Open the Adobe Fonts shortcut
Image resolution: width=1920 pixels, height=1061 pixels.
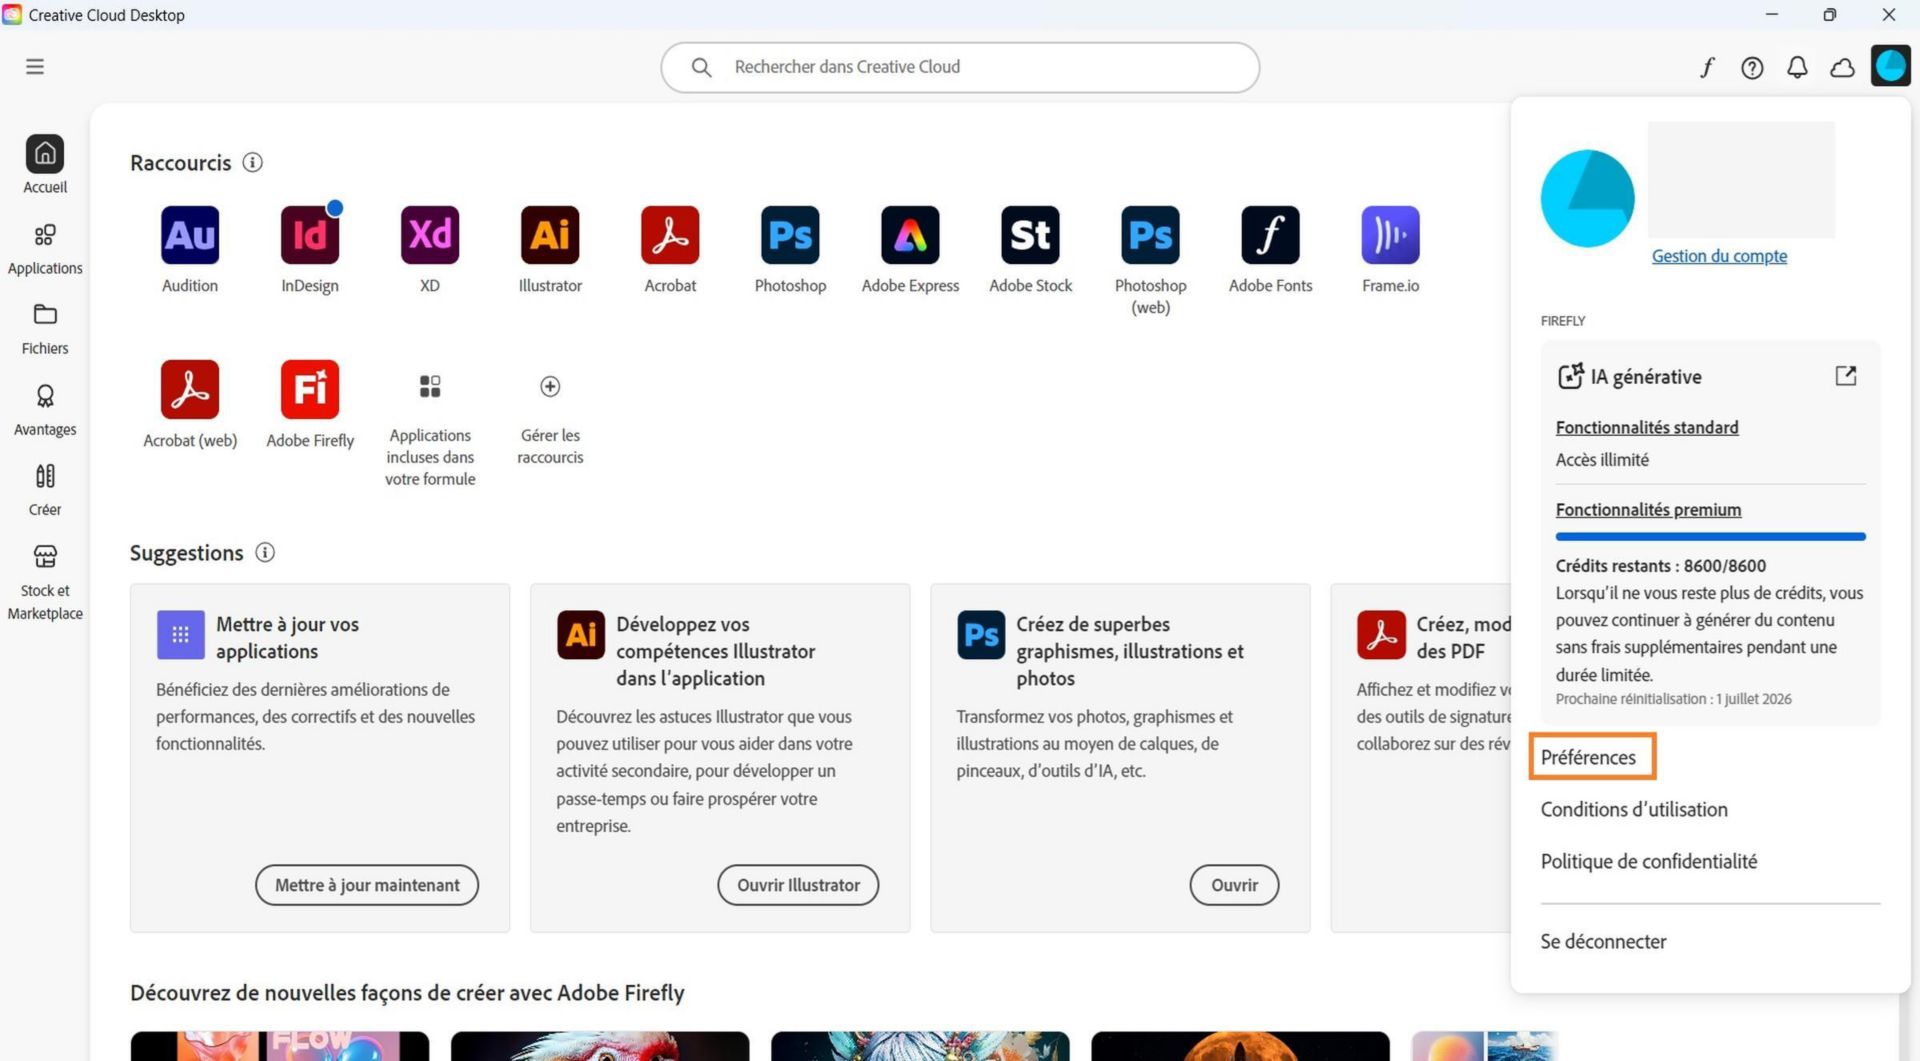(x=1270, y=235)
